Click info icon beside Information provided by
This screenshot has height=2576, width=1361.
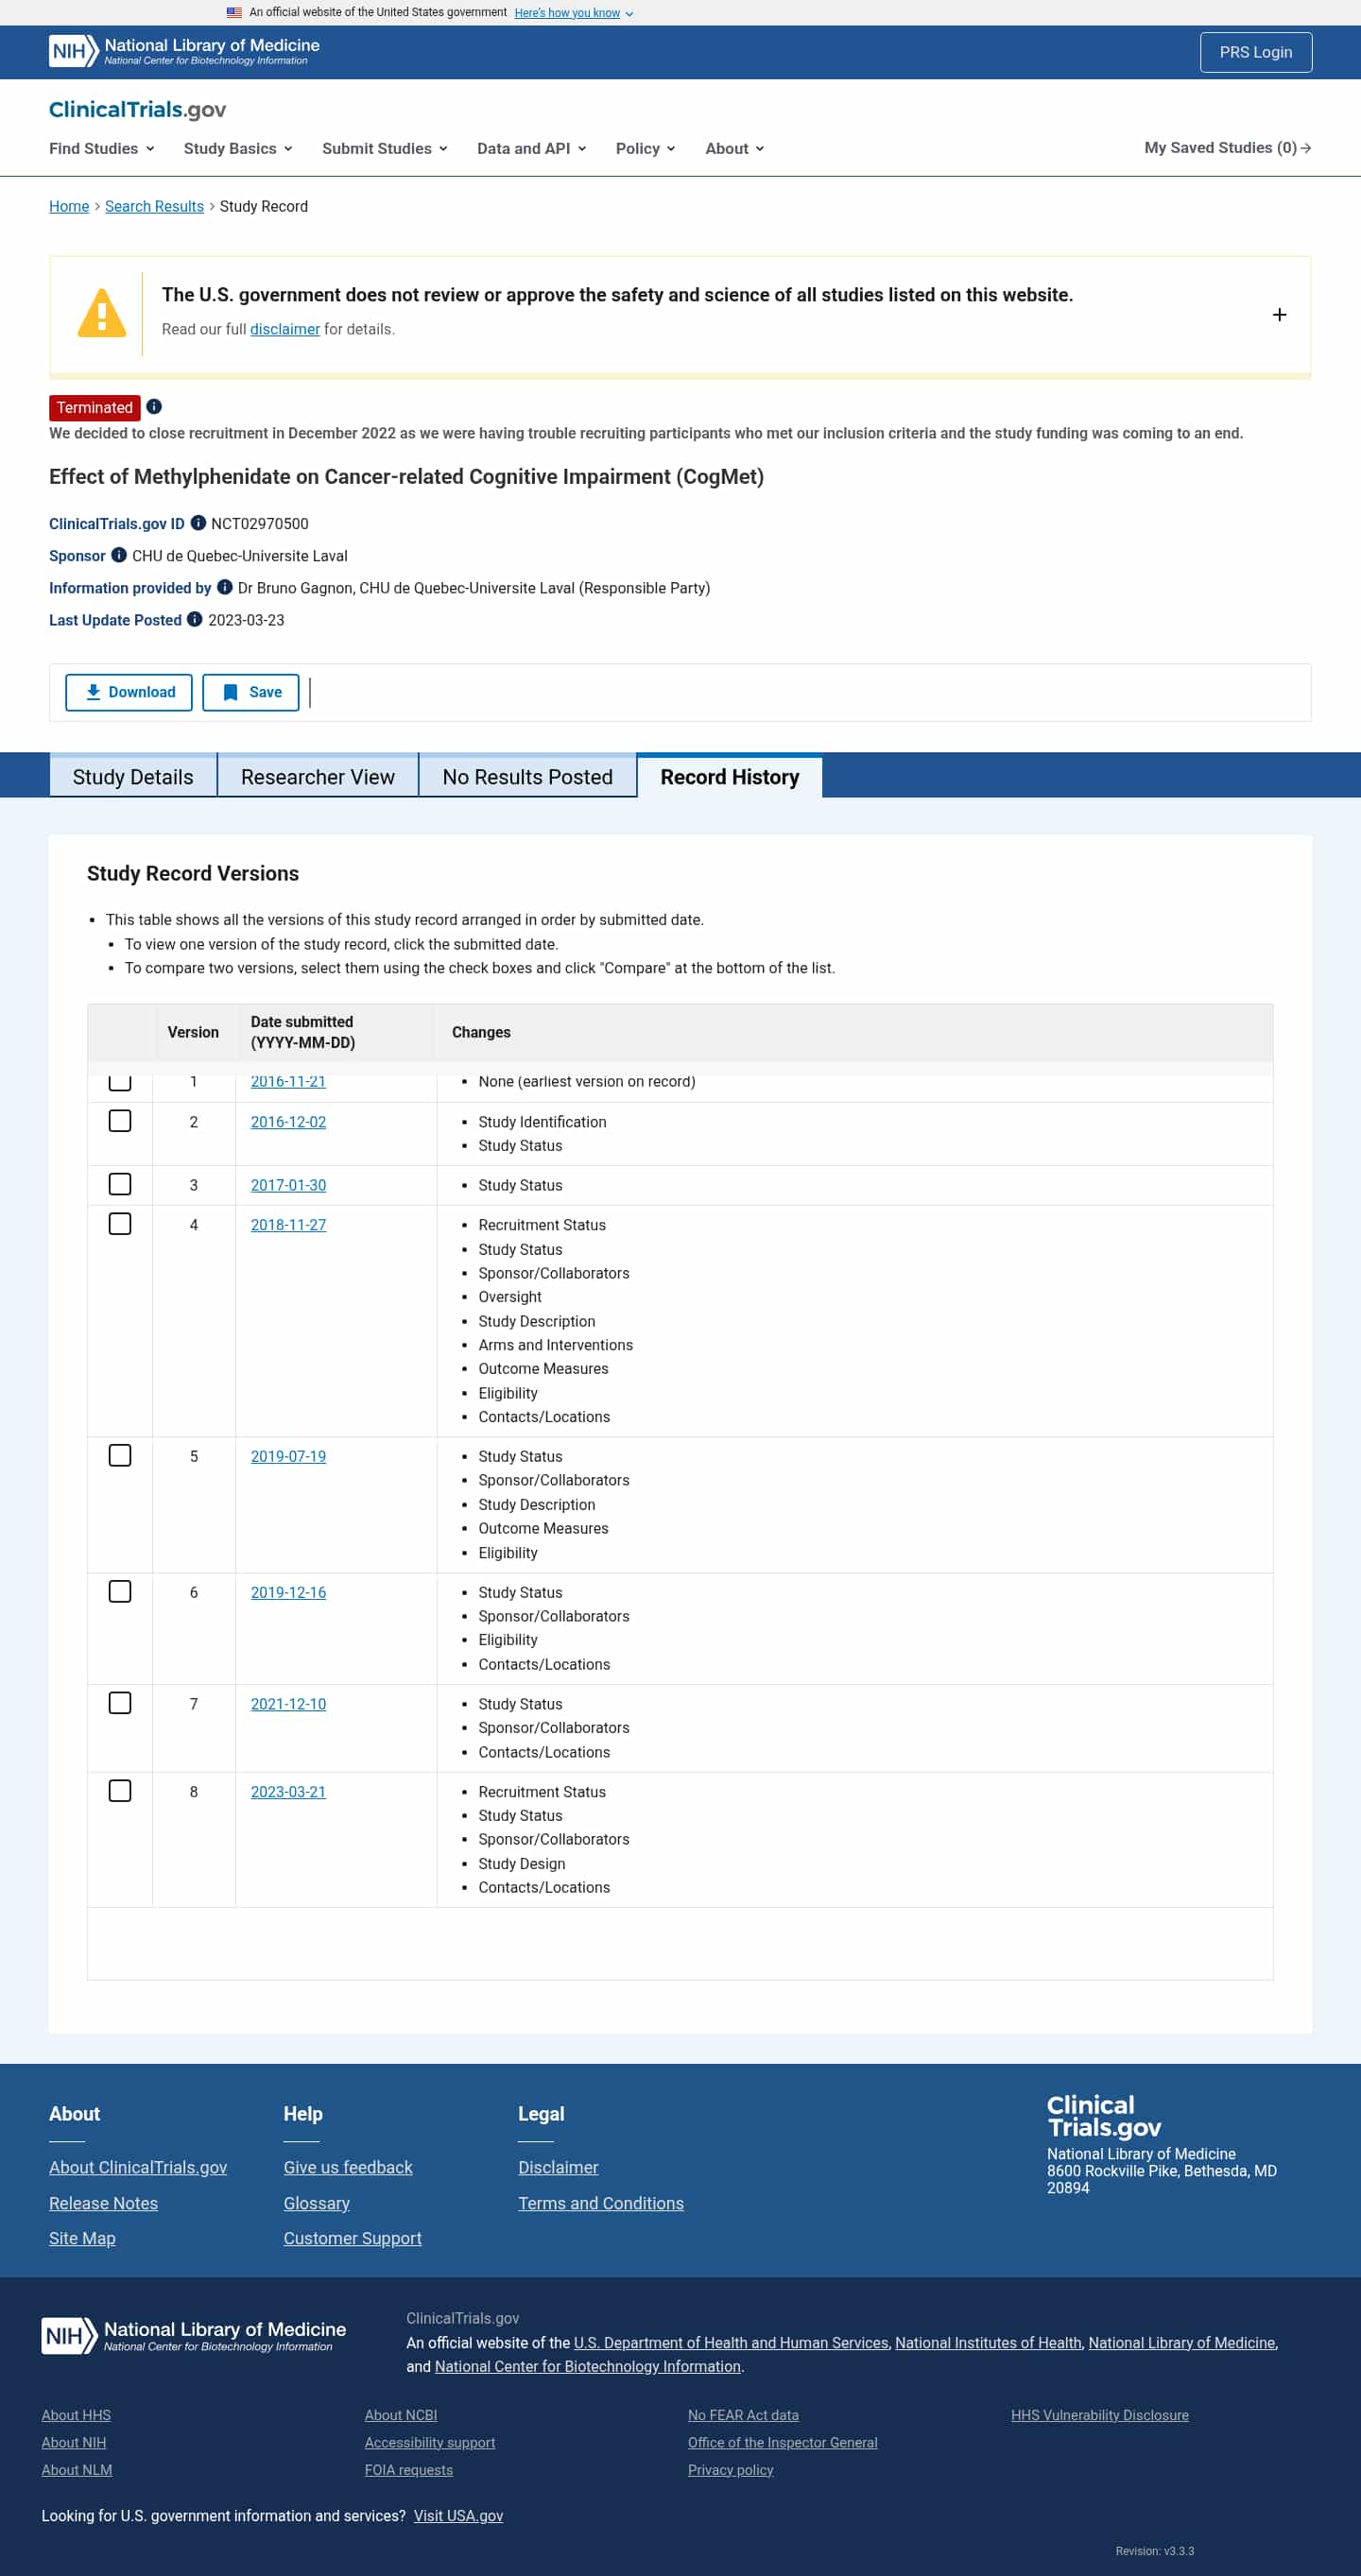pos(225,587)
